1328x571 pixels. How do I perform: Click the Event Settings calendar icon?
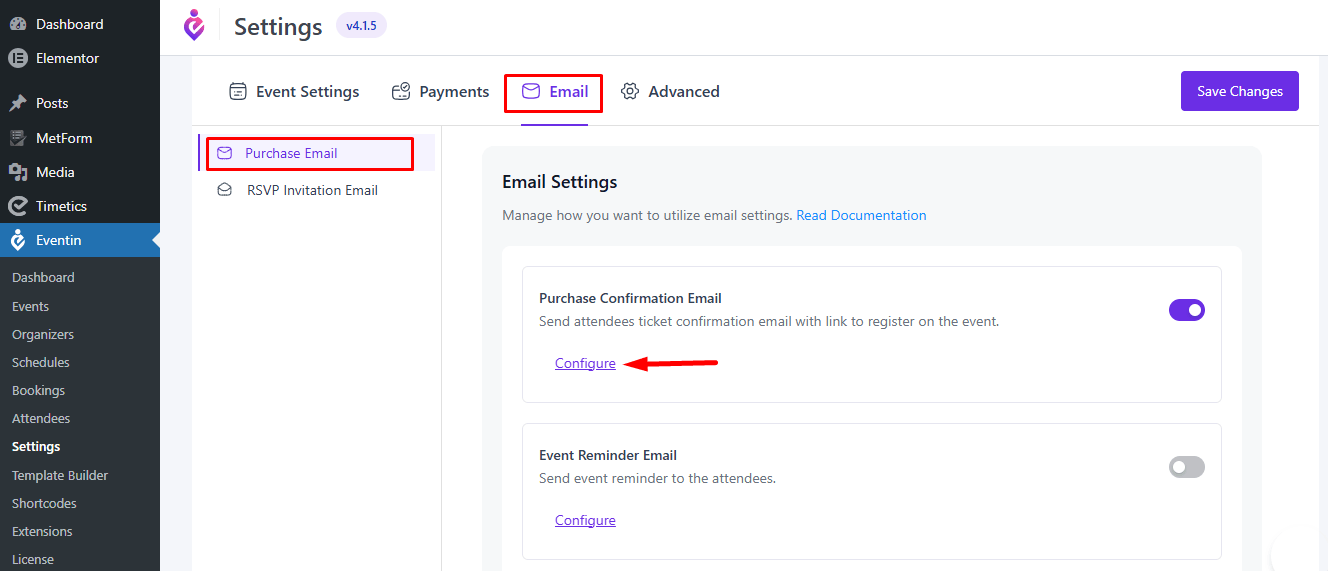tap(238, 92)
